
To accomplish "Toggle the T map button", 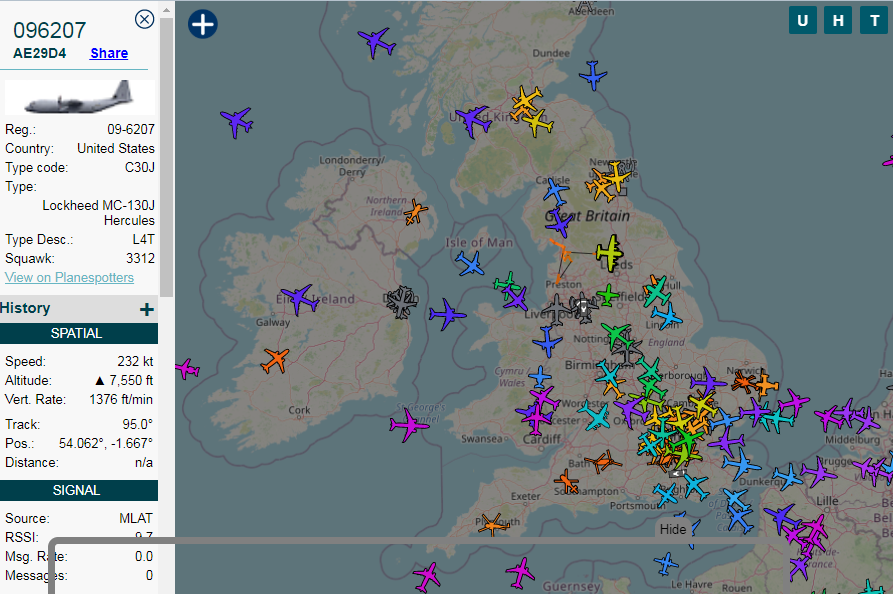I will tap(874, 21).
